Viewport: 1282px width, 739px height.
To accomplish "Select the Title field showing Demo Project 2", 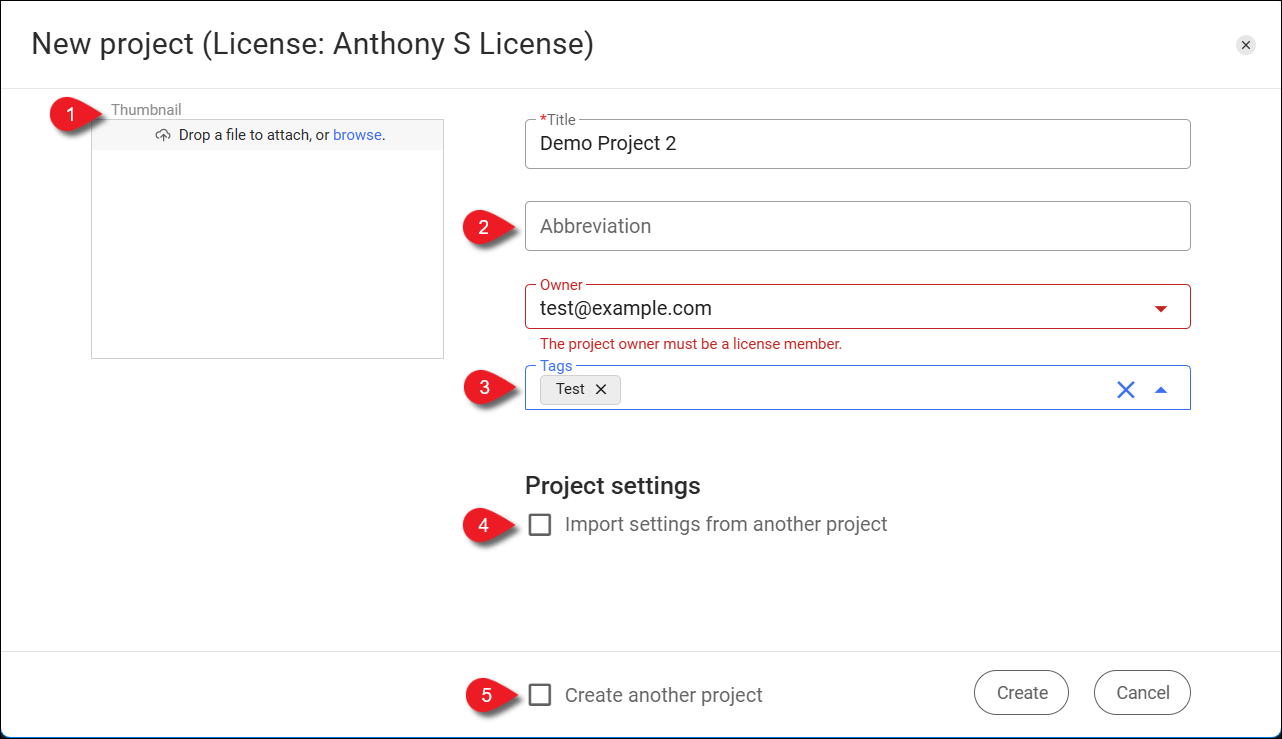I will (x=857, y=143).
